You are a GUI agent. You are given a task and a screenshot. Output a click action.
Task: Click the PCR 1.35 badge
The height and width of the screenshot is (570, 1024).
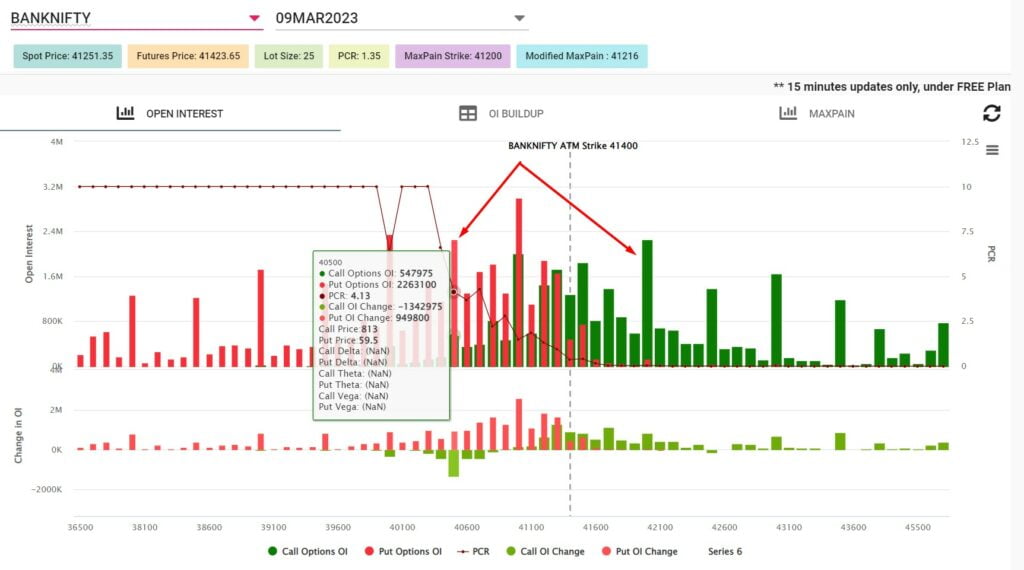click(x=359, y=56)
